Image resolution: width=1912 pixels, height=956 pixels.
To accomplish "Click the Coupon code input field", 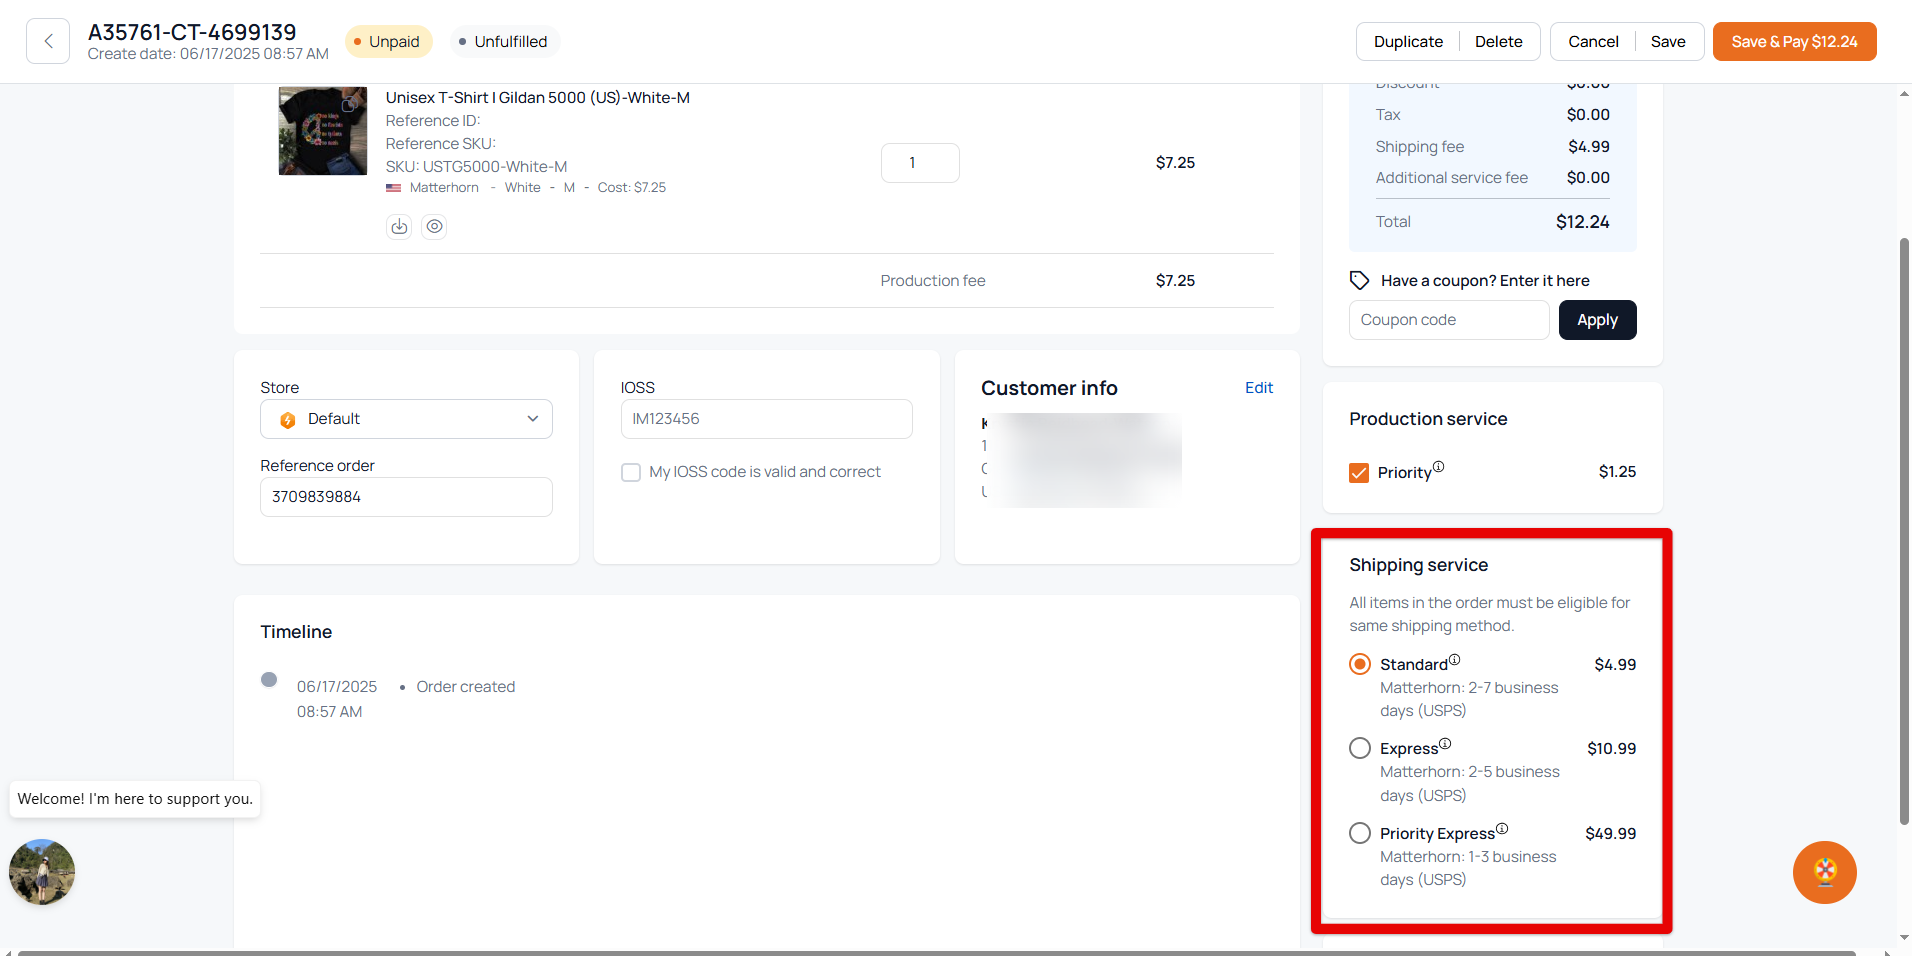I will pos(1448,320).
